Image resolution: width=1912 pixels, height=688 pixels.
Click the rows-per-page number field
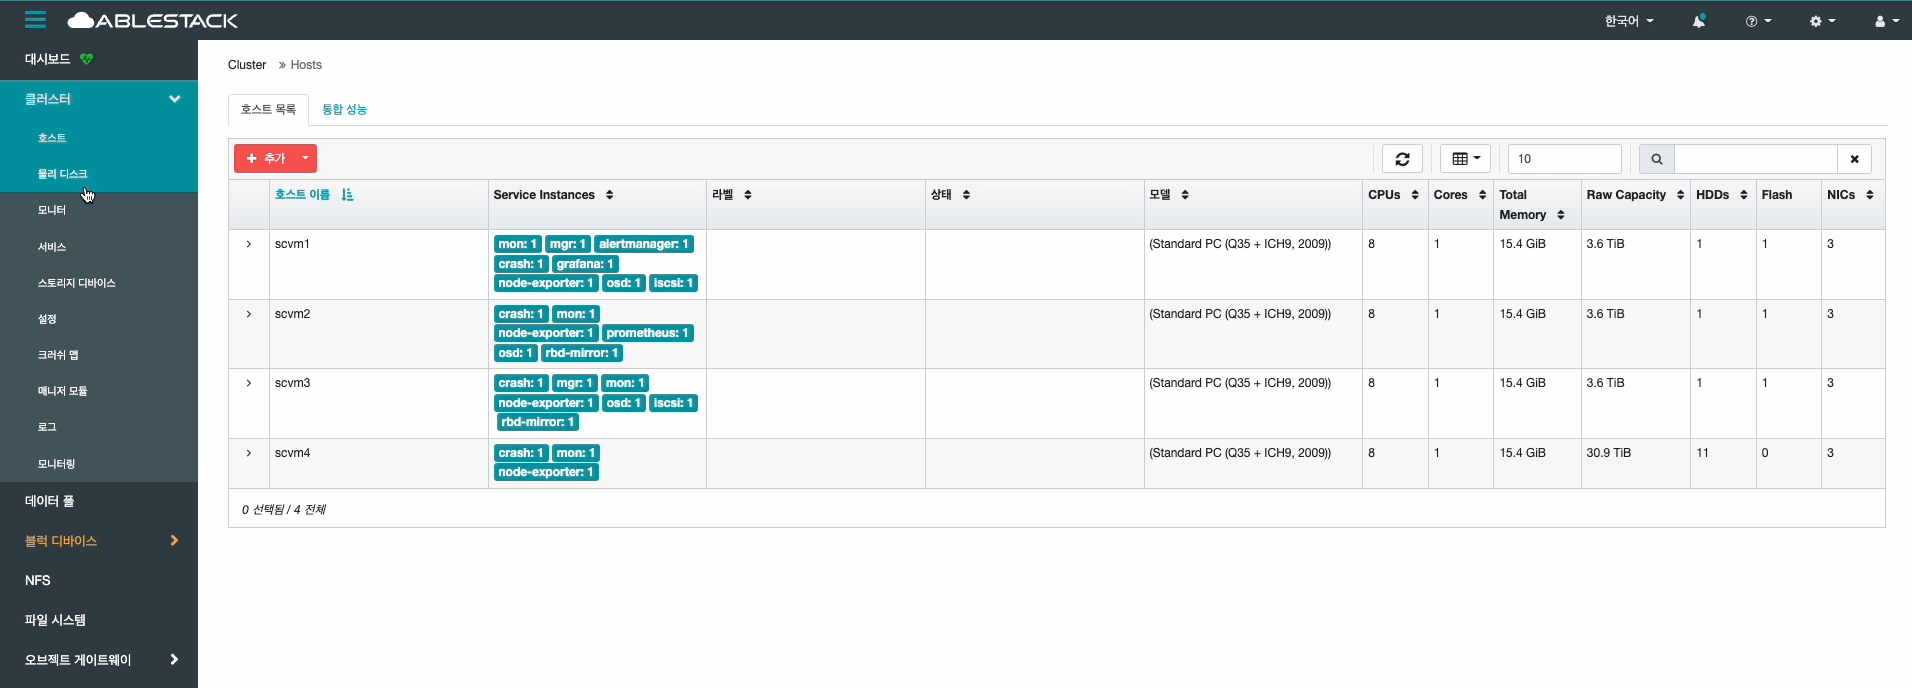(1564, 159)
